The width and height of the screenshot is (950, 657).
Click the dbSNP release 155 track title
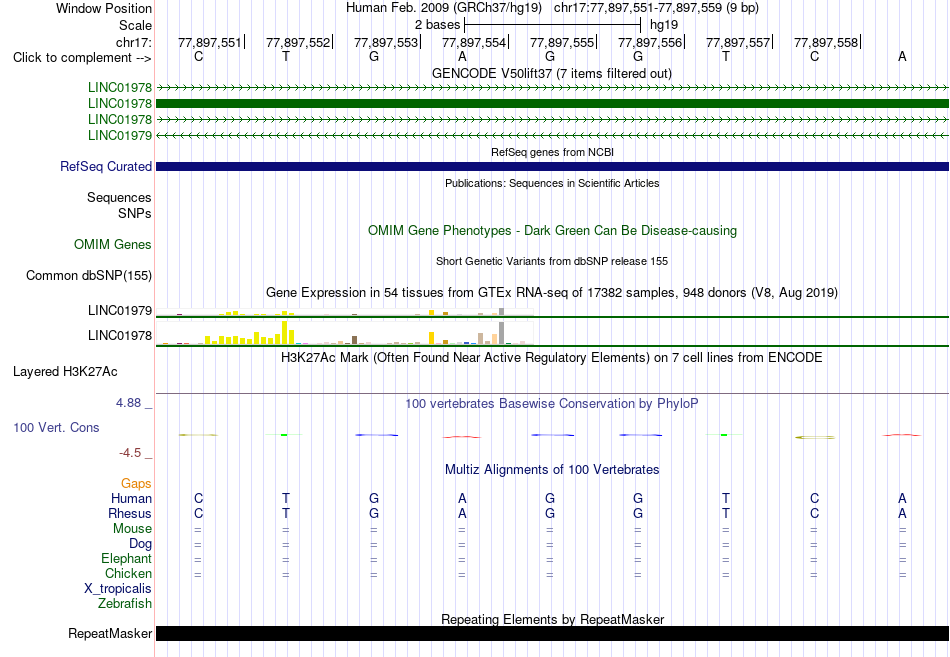552,261
